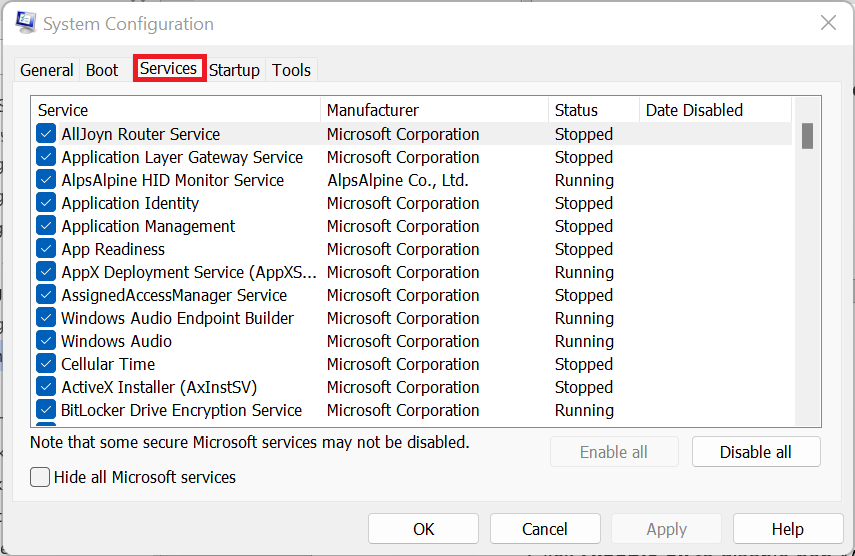Select the Services tab
The height and width of the screenshot is (556, 855).
(168, 69)
